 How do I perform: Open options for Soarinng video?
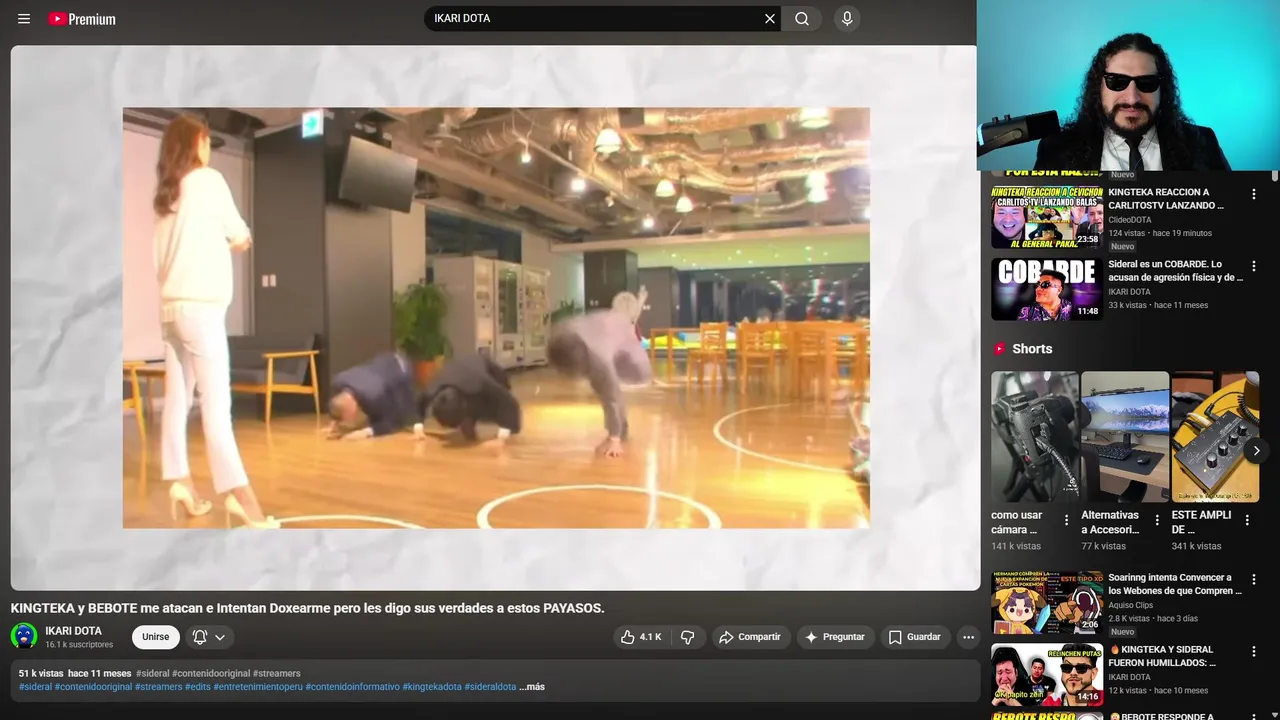[x=1254, y=580]
